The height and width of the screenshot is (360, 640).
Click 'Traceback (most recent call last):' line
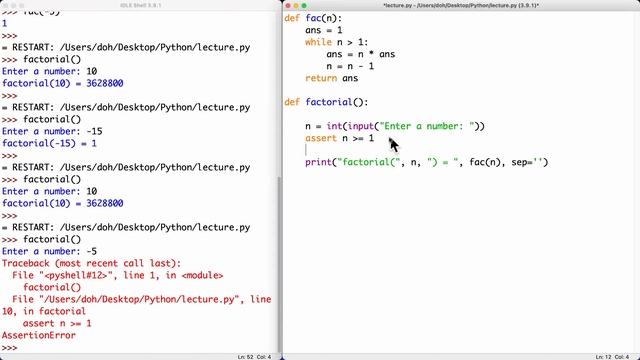point(91,263)
